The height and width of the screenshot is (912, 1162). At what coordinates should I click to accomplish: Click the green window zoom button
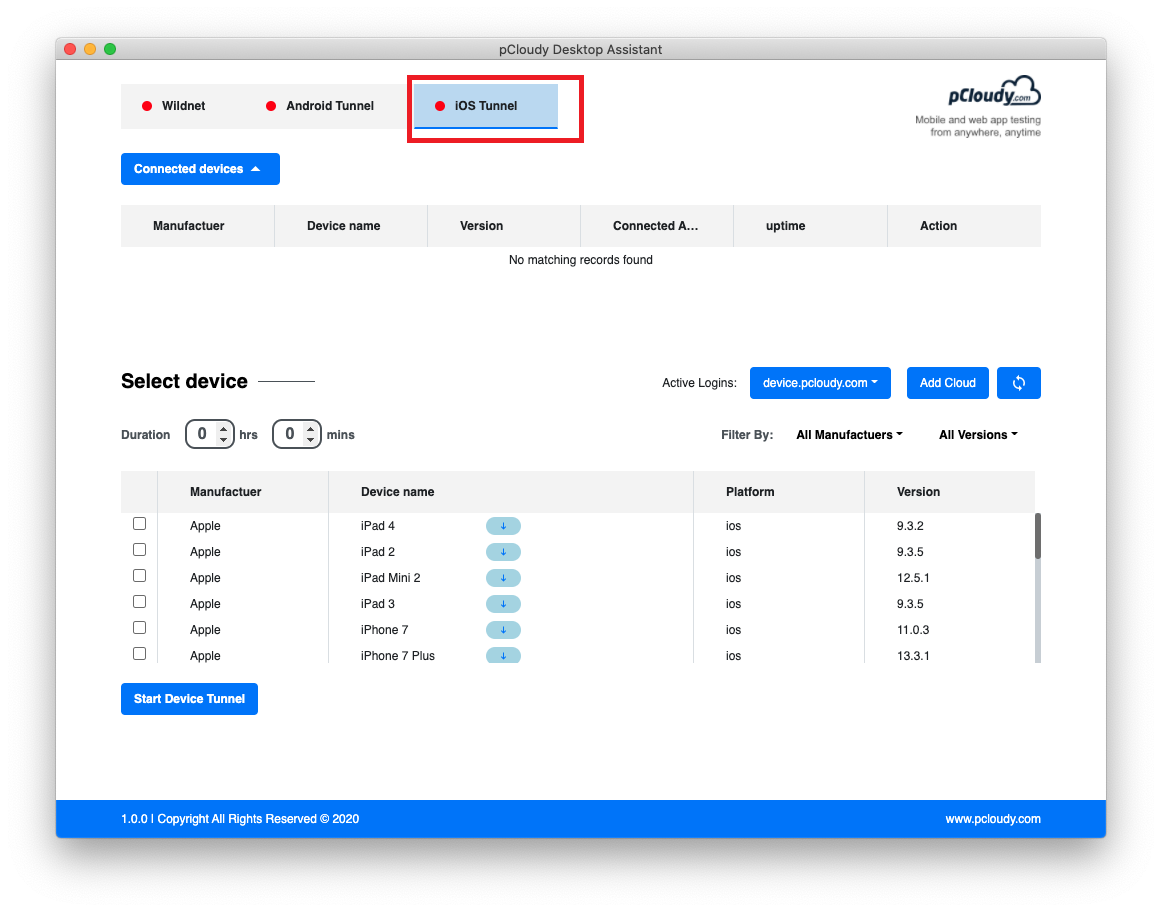point(110,49)
